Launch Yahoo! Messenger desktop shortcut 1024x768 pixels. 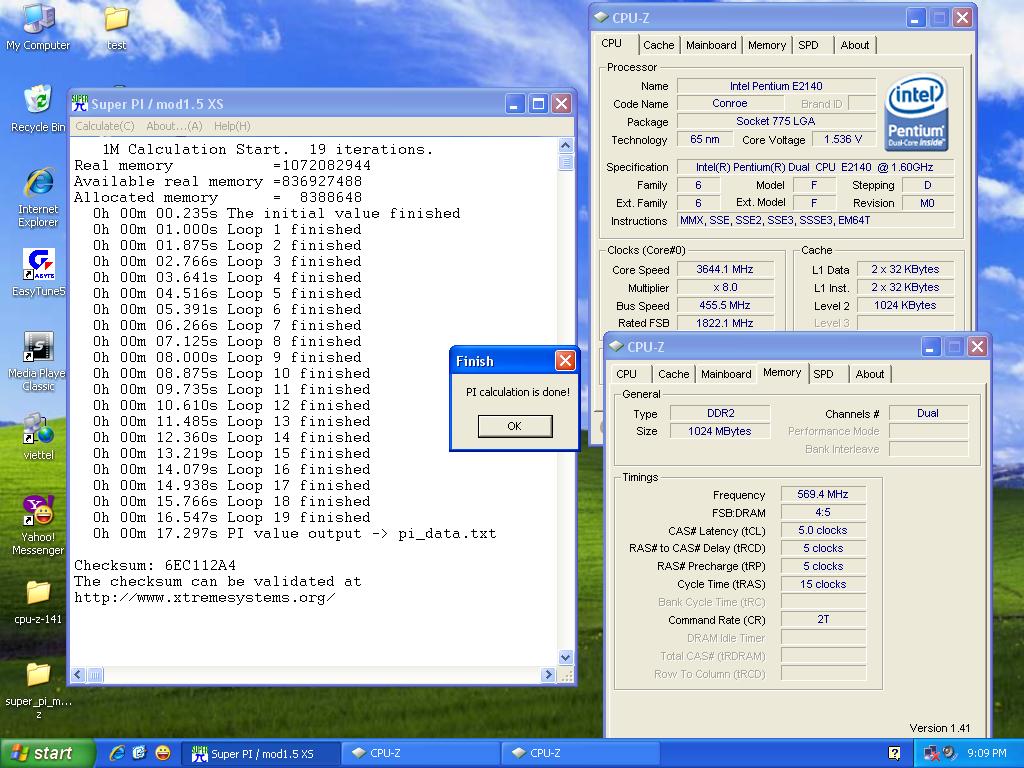point(38,526)
